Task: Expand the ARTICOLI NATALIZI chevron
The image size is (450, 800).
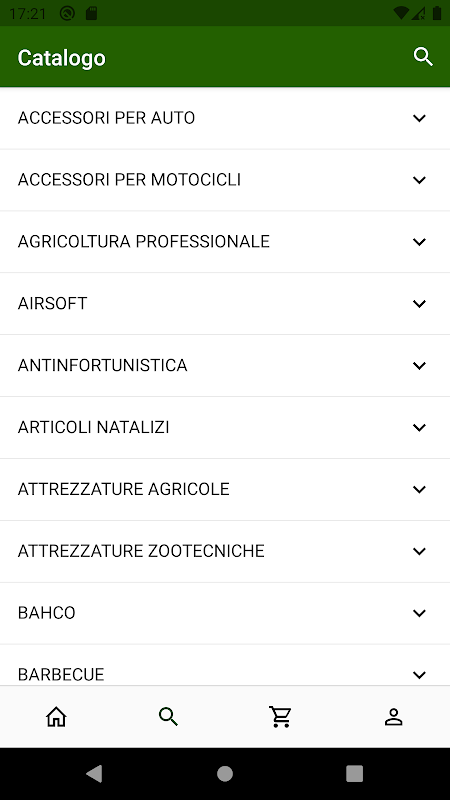Action: pyautogui.click(x=419, y=427)
